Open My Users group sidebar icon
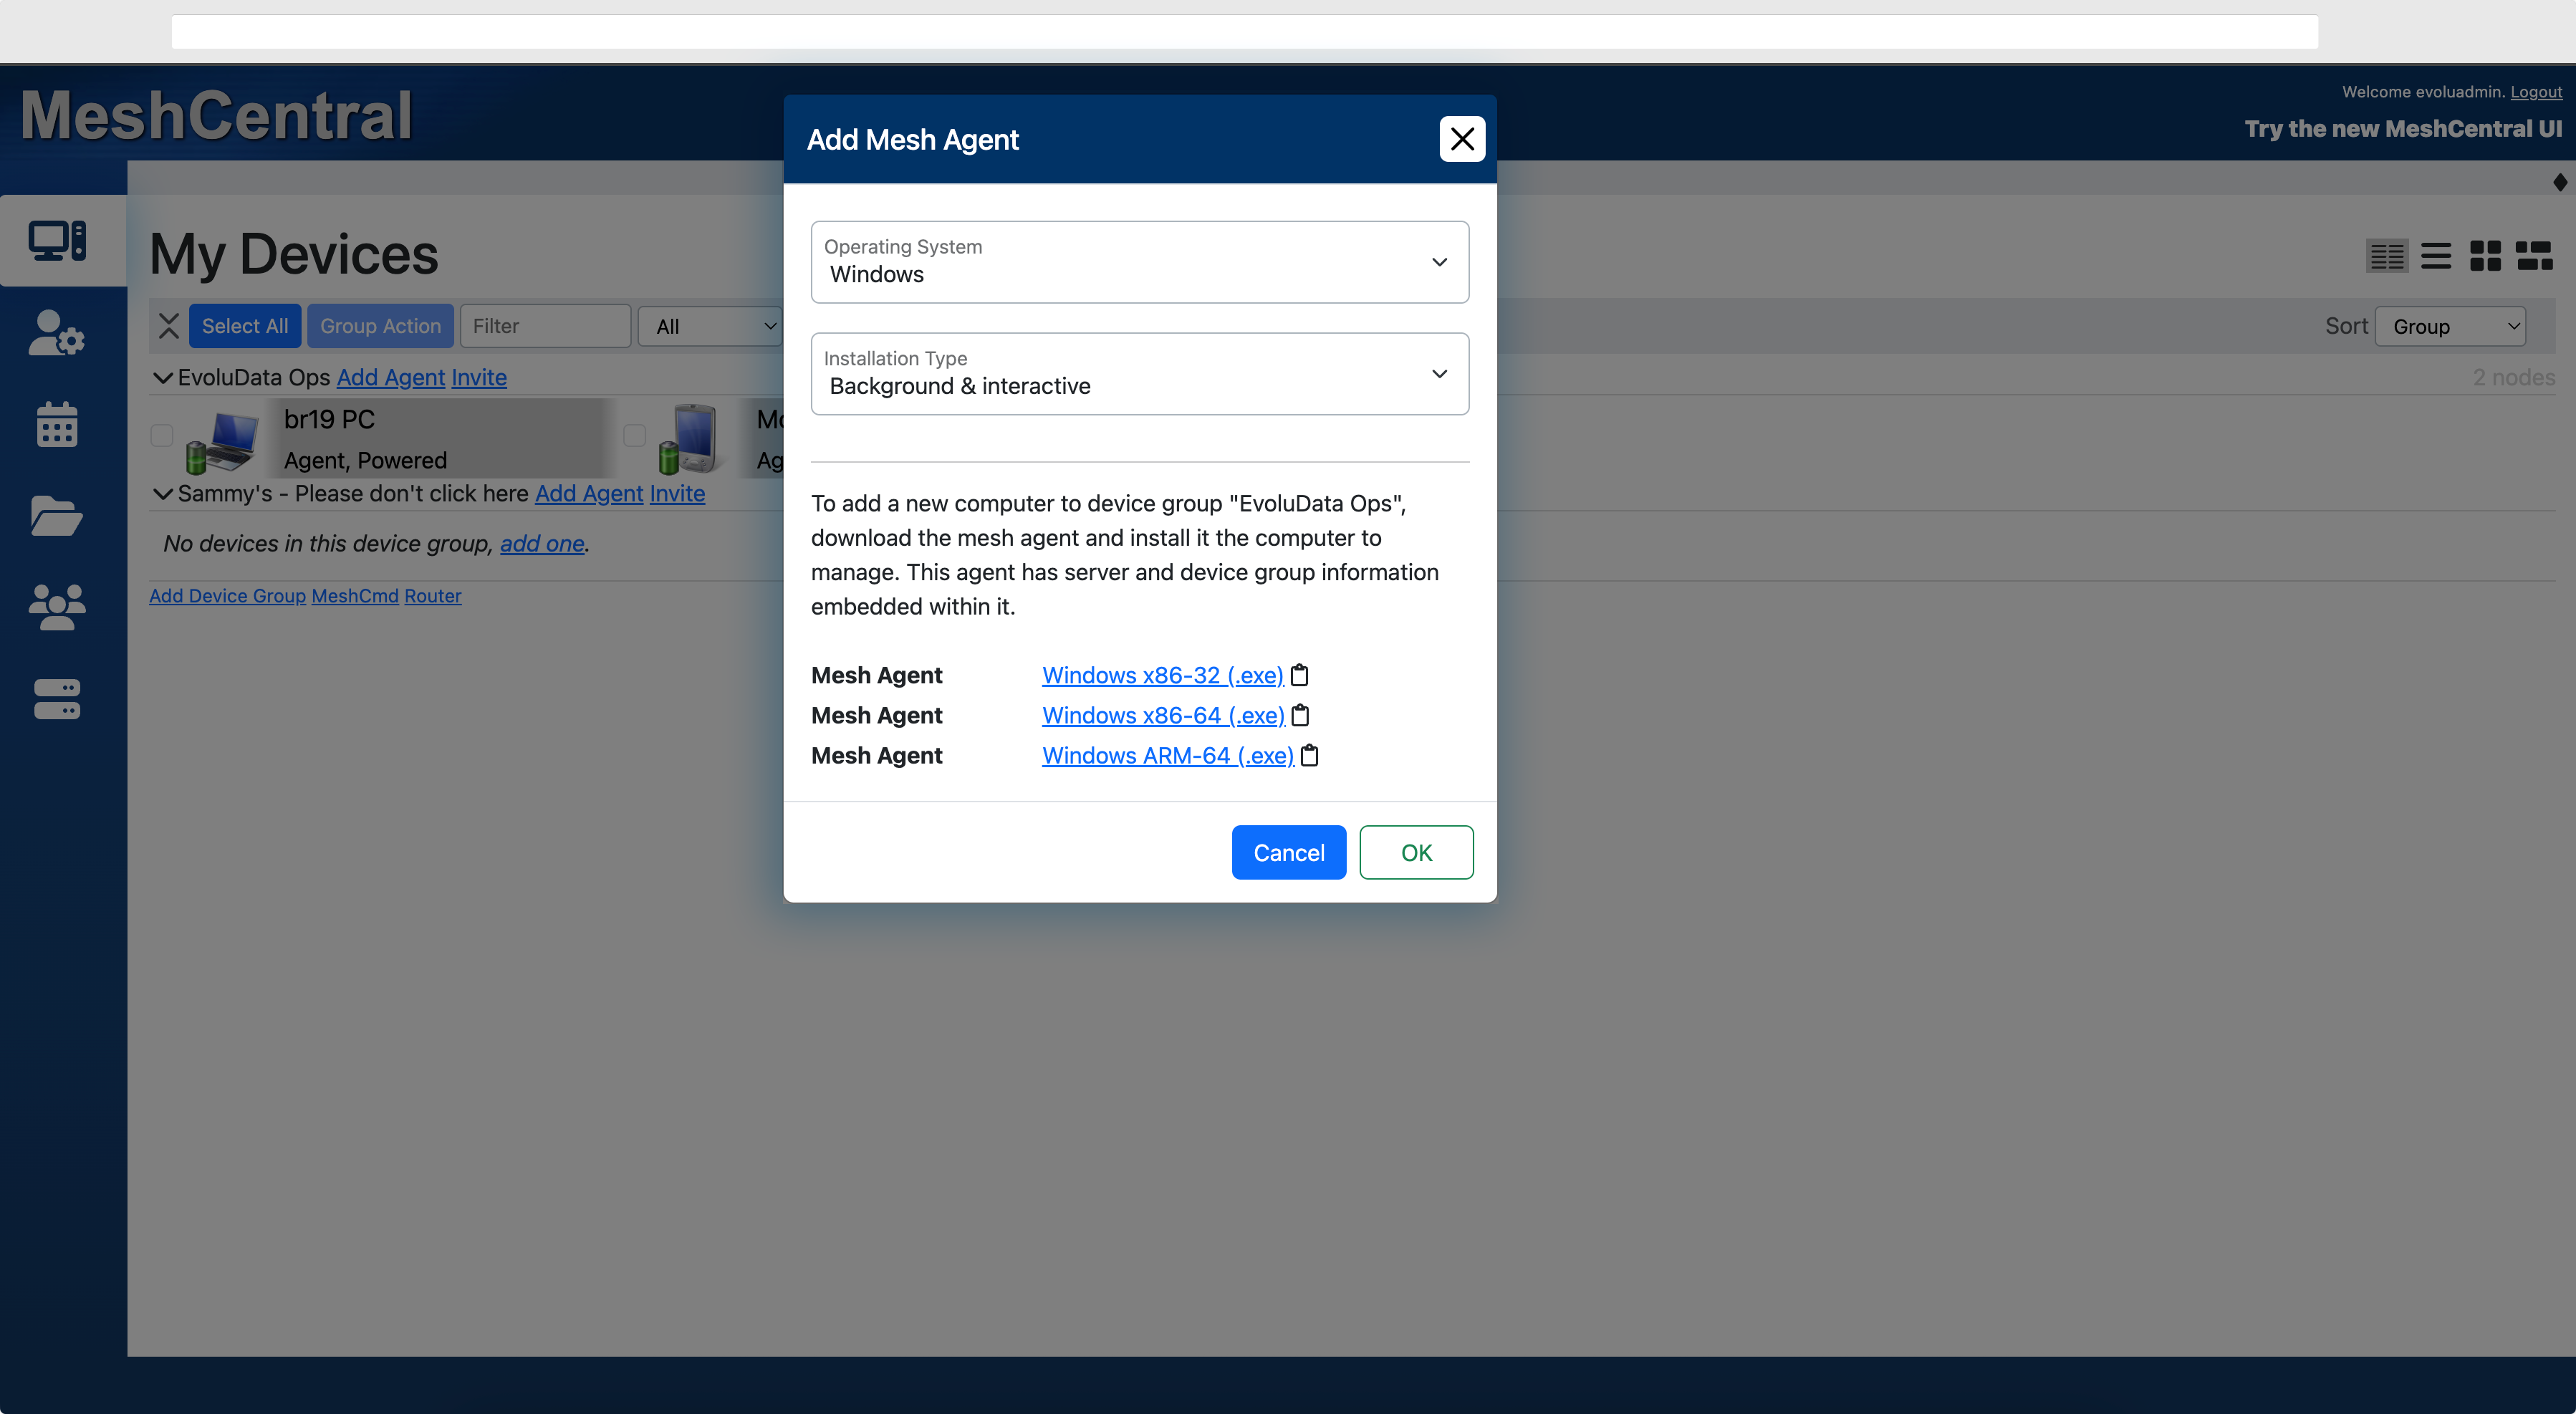This screenshot has height=1414, width=2576. coord(57,607)
